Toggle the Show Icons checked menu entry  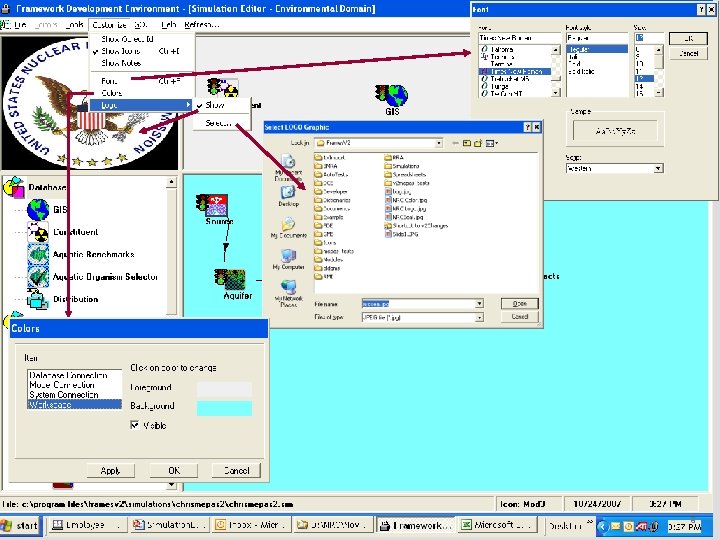(121, 51)
